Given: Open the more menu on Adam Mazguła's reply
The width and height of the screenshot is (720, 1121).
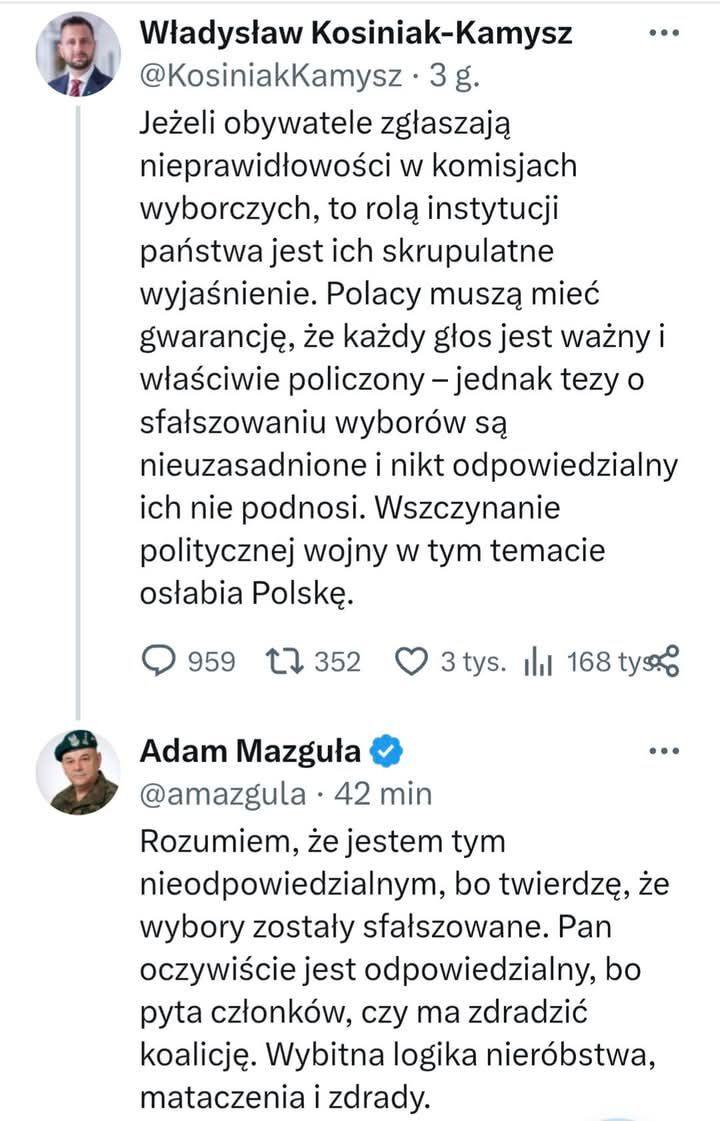Looking at the screenshot, I should coord(664,750).
